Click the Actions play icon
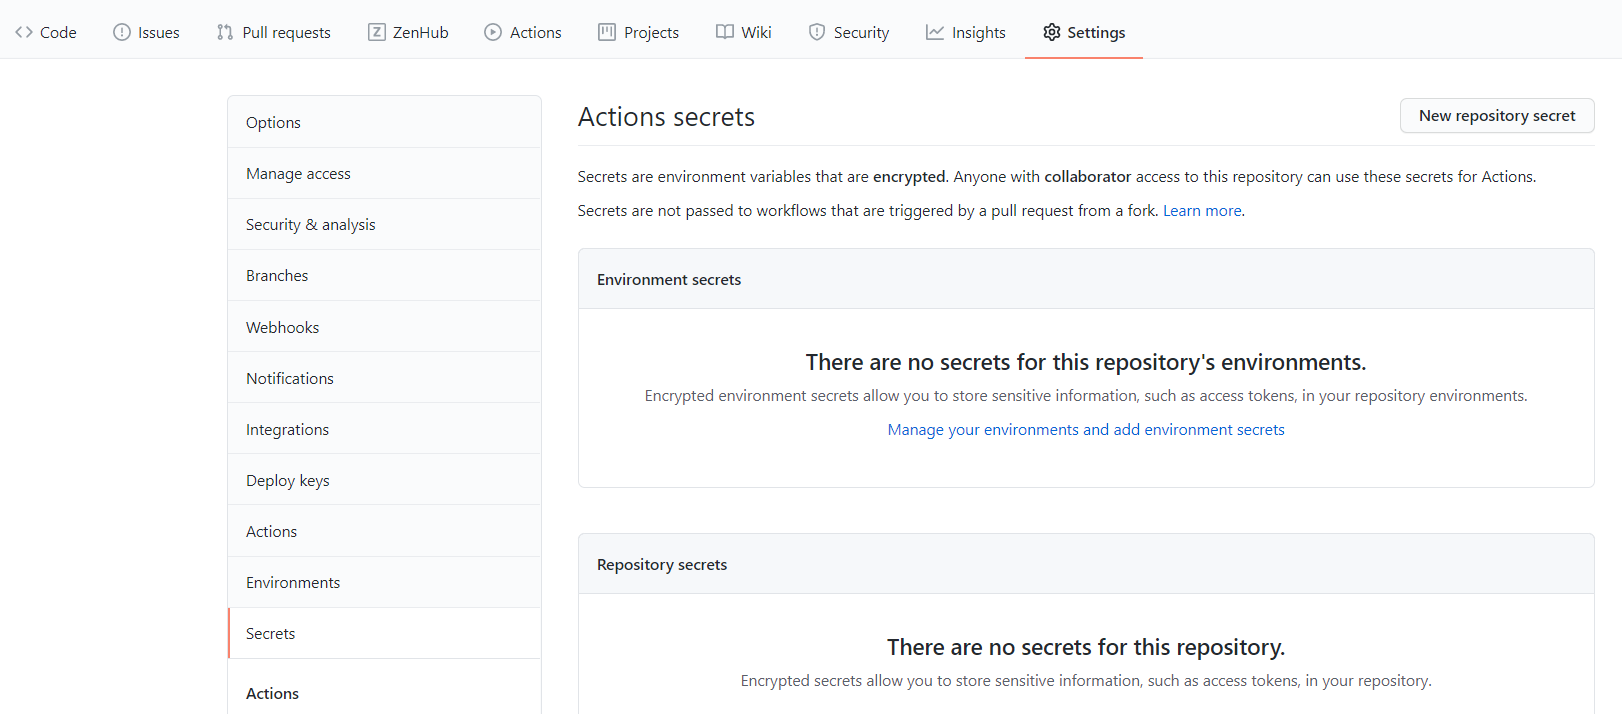Image resolution: width=1622 pixels, height=714 pixels. (x=493, y=32)
